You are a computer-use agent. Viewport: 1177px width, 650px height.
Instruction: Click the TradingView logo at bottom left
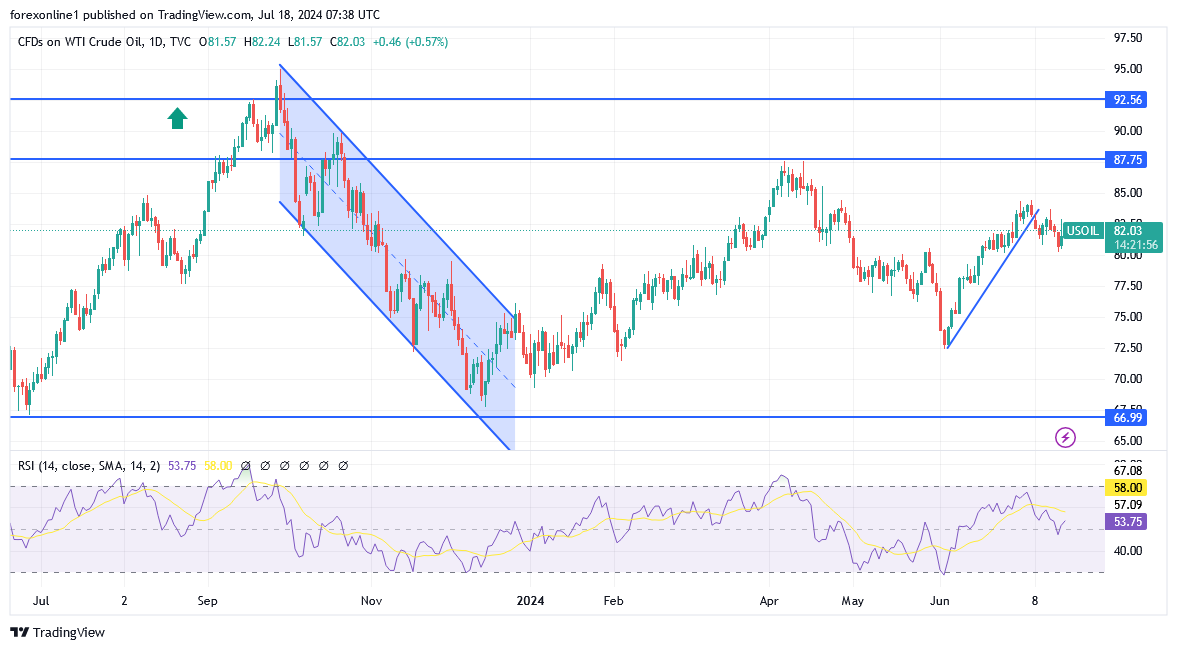tap(57, 632)
